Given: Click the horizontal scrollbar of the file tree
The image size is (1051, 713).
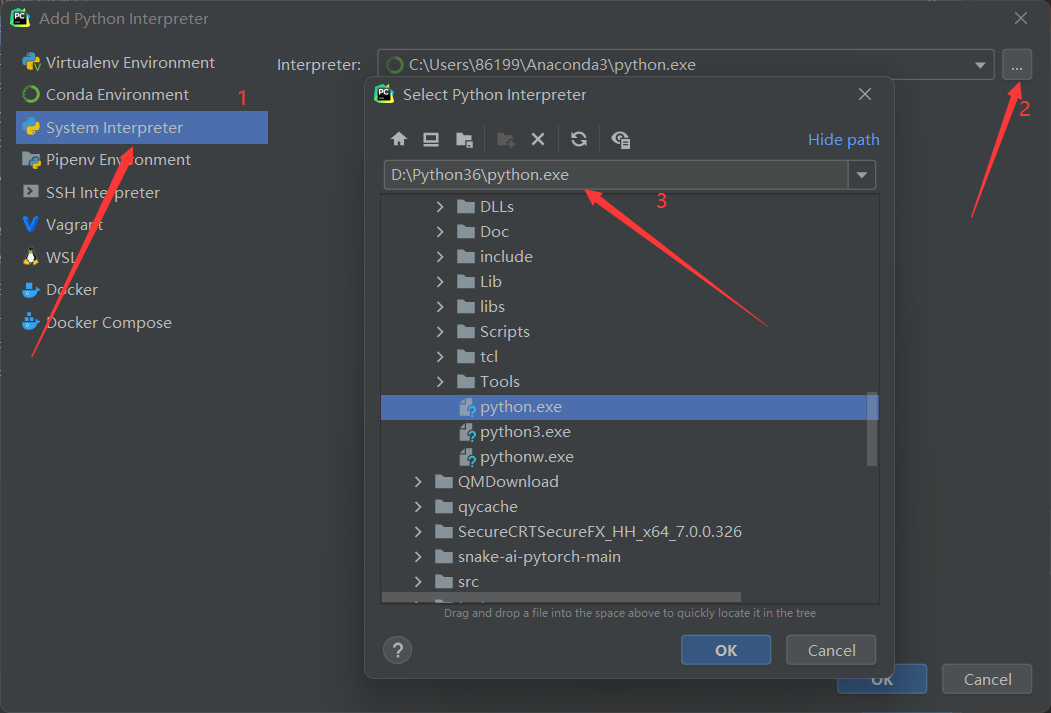Looking at the screenshot, I should [562, 597].
